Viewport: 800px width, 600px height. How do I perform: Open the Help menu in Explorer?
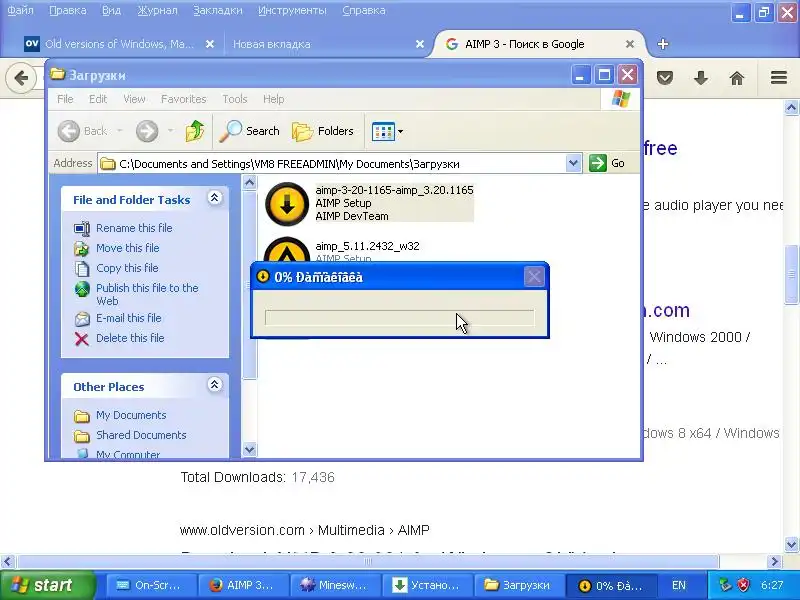[273, 99]
